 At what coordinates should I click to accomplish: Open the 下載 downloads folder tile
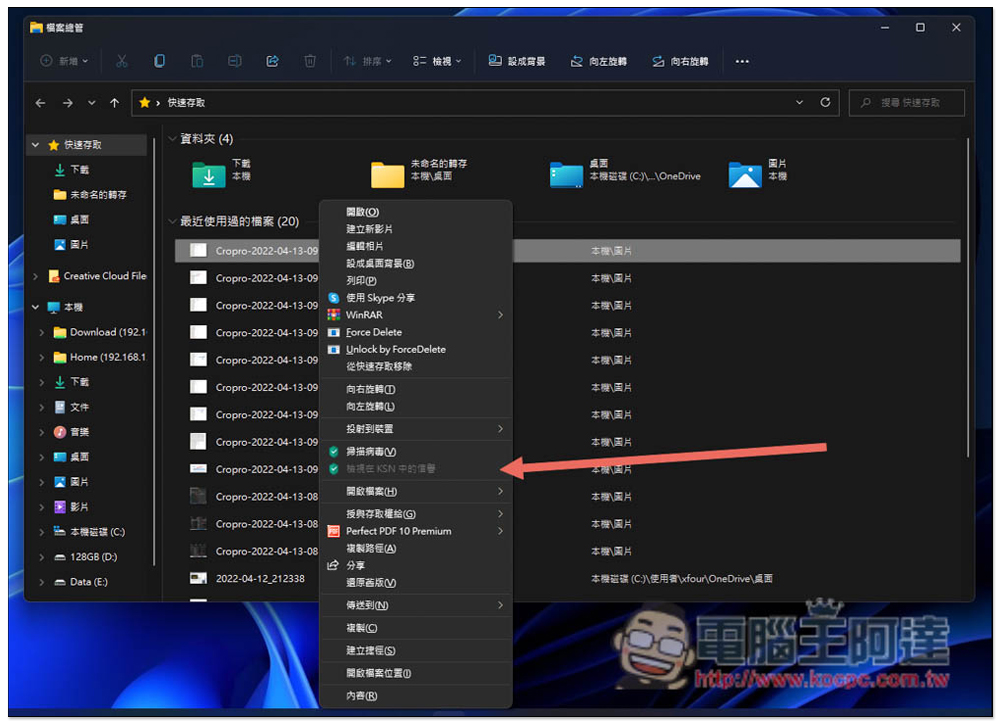[221, 173]
